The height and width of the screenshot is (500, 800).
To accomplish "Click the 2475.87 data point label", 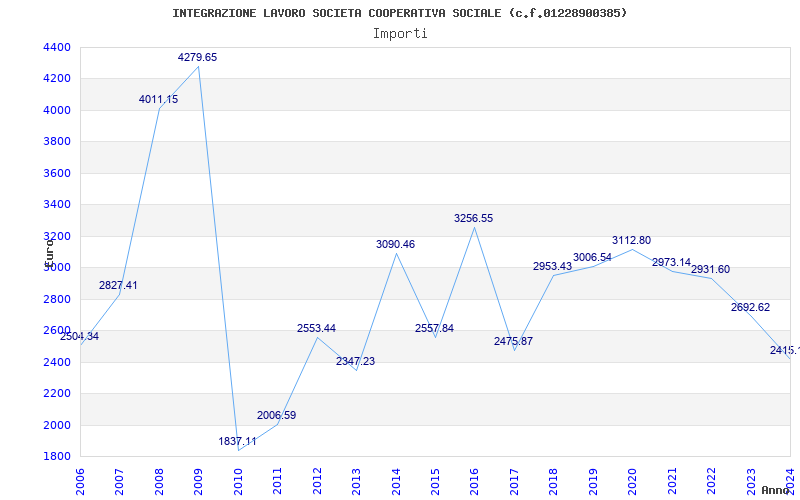I will coord(513,342).
